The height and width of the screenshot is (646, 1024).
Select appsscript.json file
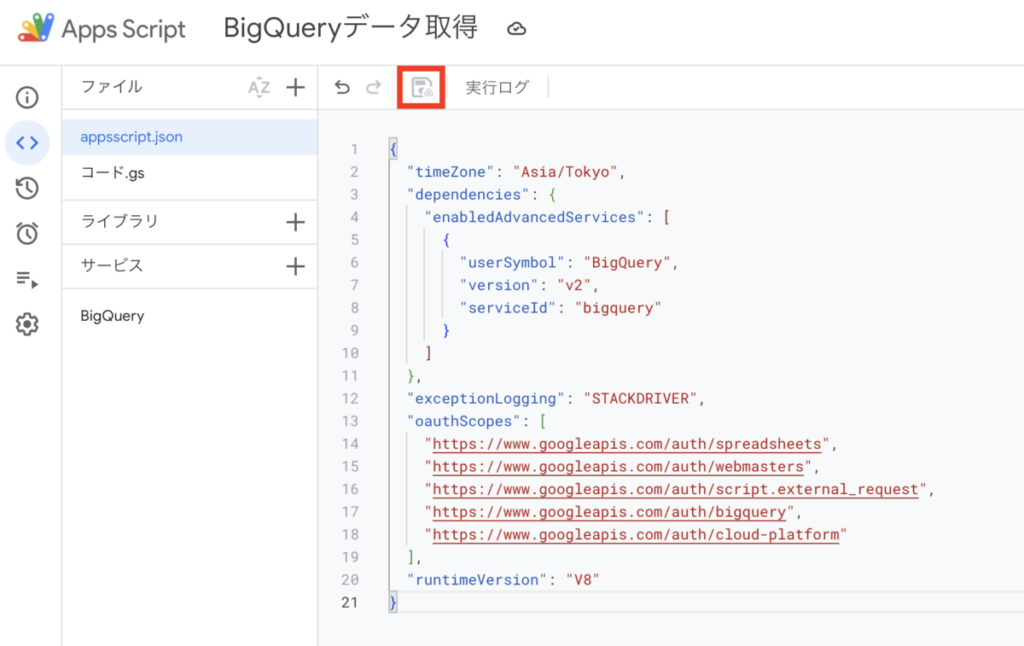(190, 137)
